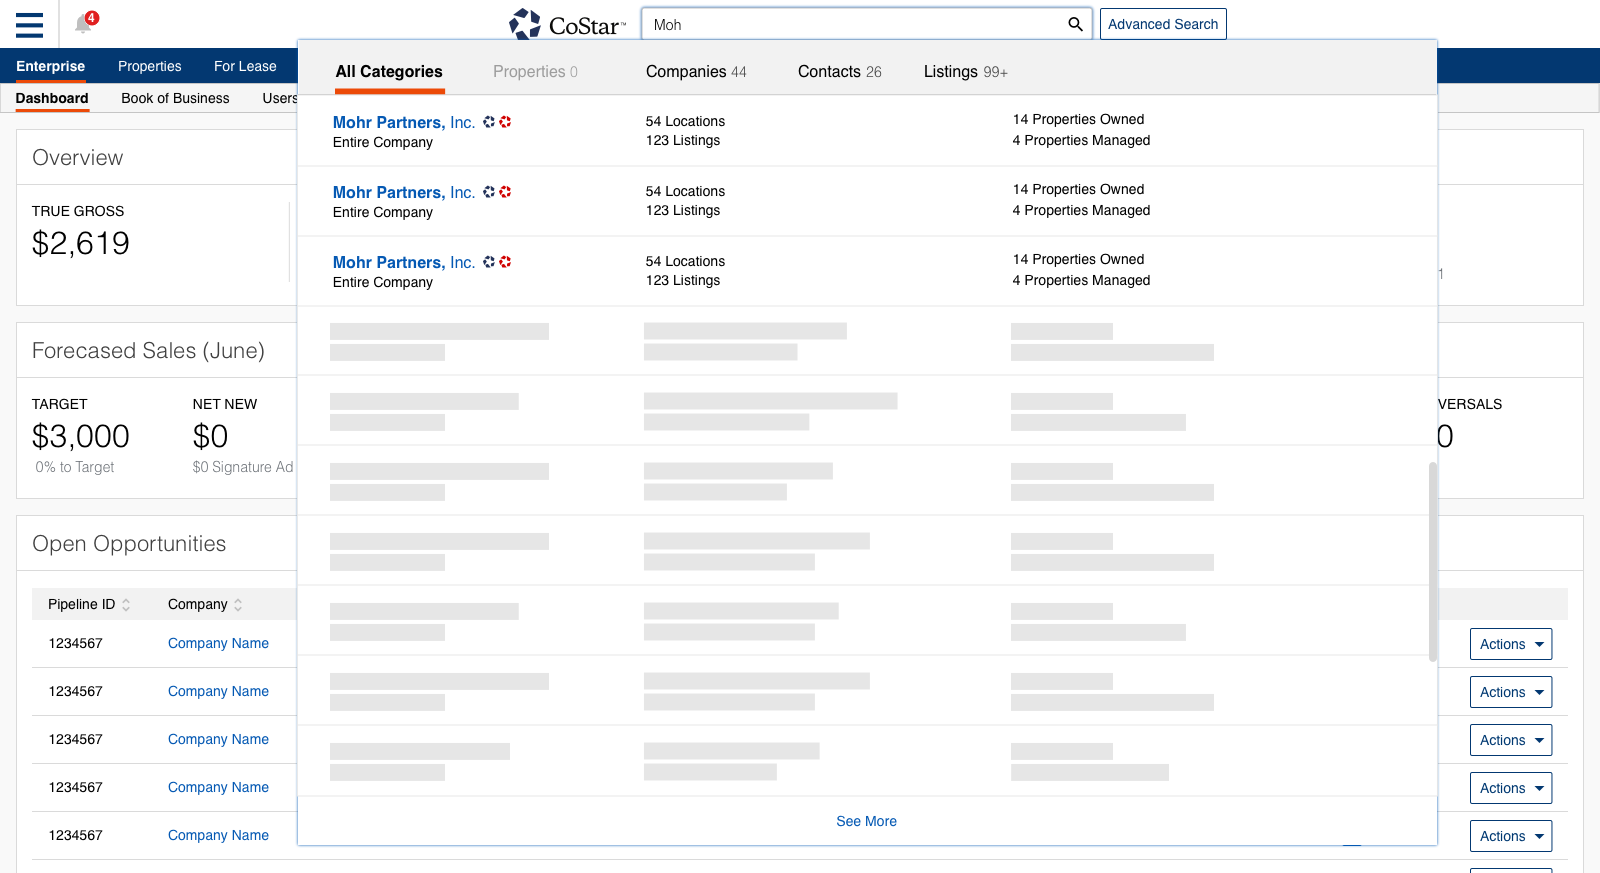Open the hamburger main menu

(x=29, y=24)
